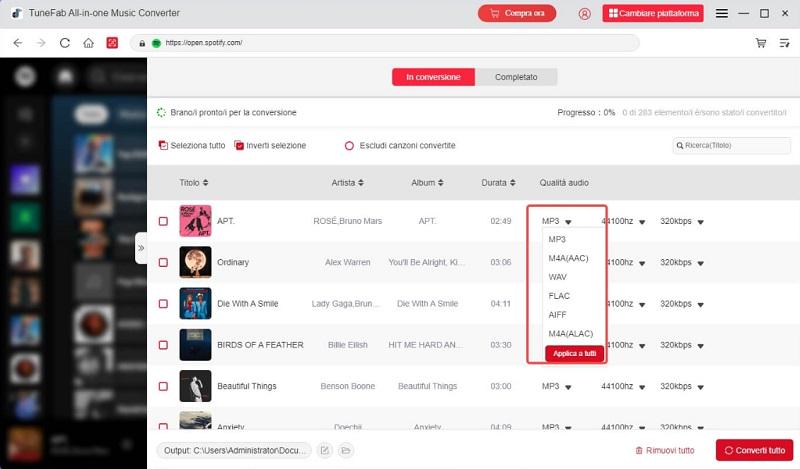Sort by Artista column arrows
This screenshot has height=469, width=800.
(361, 183)
